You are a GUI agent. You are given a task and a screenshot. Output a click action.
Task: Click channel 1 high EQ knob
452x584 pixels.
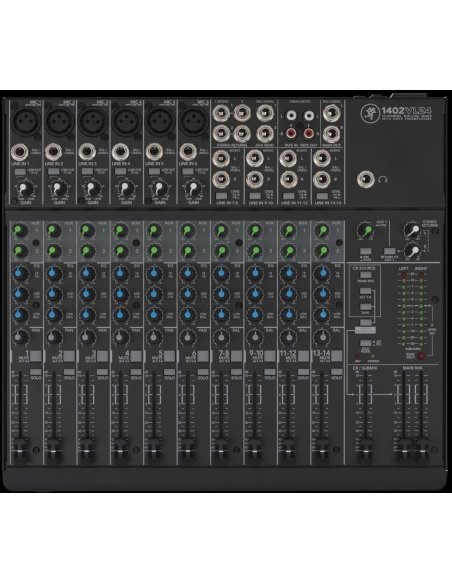pyautogui.click(x=20, y=274)
